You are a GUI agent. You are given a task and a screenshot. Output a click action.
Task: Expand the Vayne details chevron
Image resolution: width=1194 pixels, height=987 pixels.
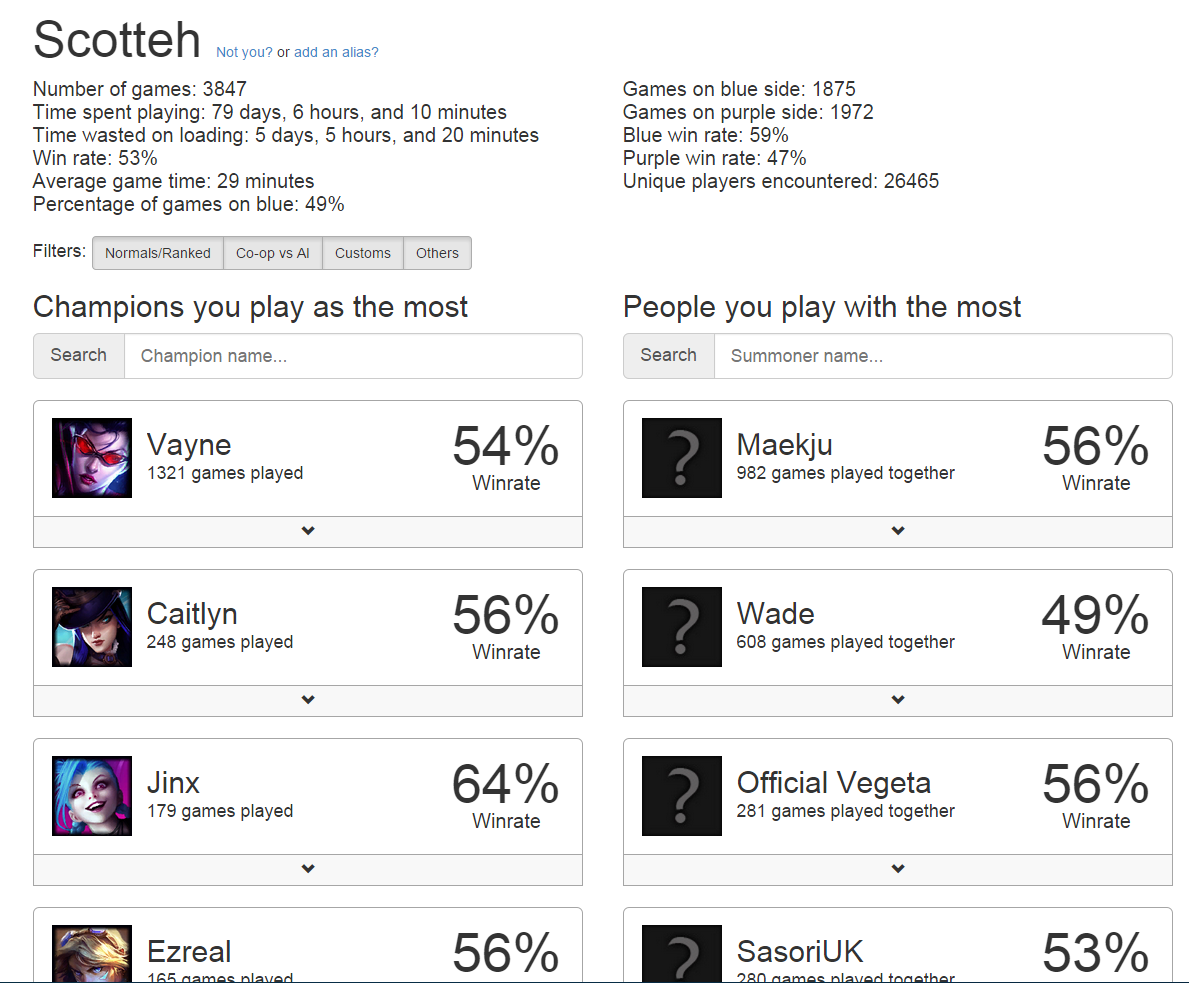(x=308, y=531)
